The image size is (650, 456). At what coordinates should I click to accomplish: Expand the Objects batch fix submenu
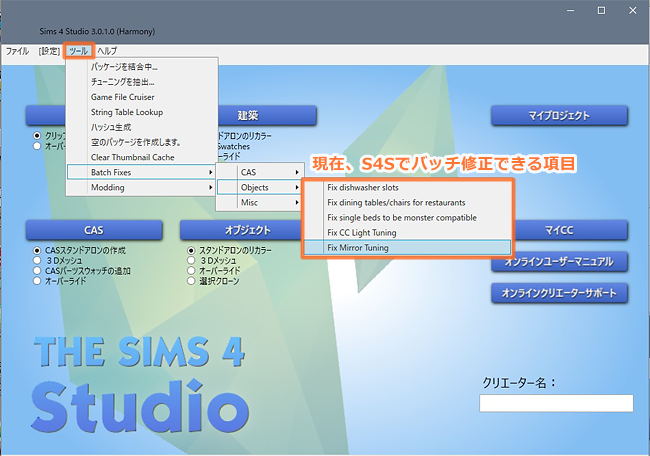point(260,187)
